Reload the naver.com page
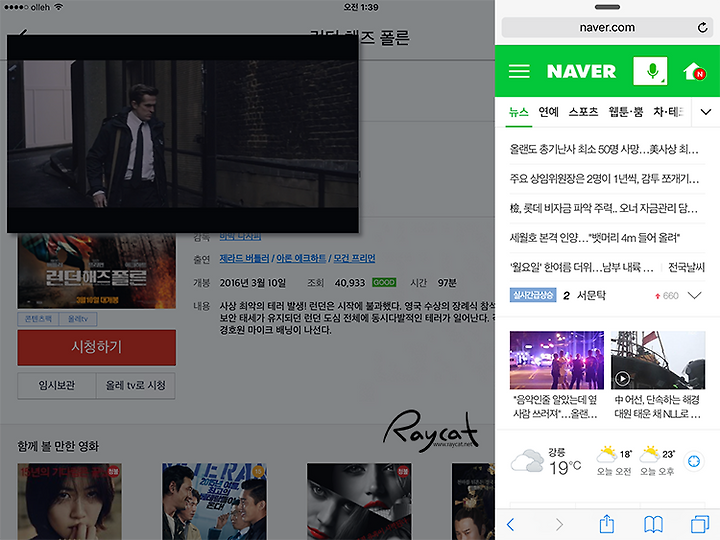The height and width of the screenshot is (540, 720). coord(703,28)
